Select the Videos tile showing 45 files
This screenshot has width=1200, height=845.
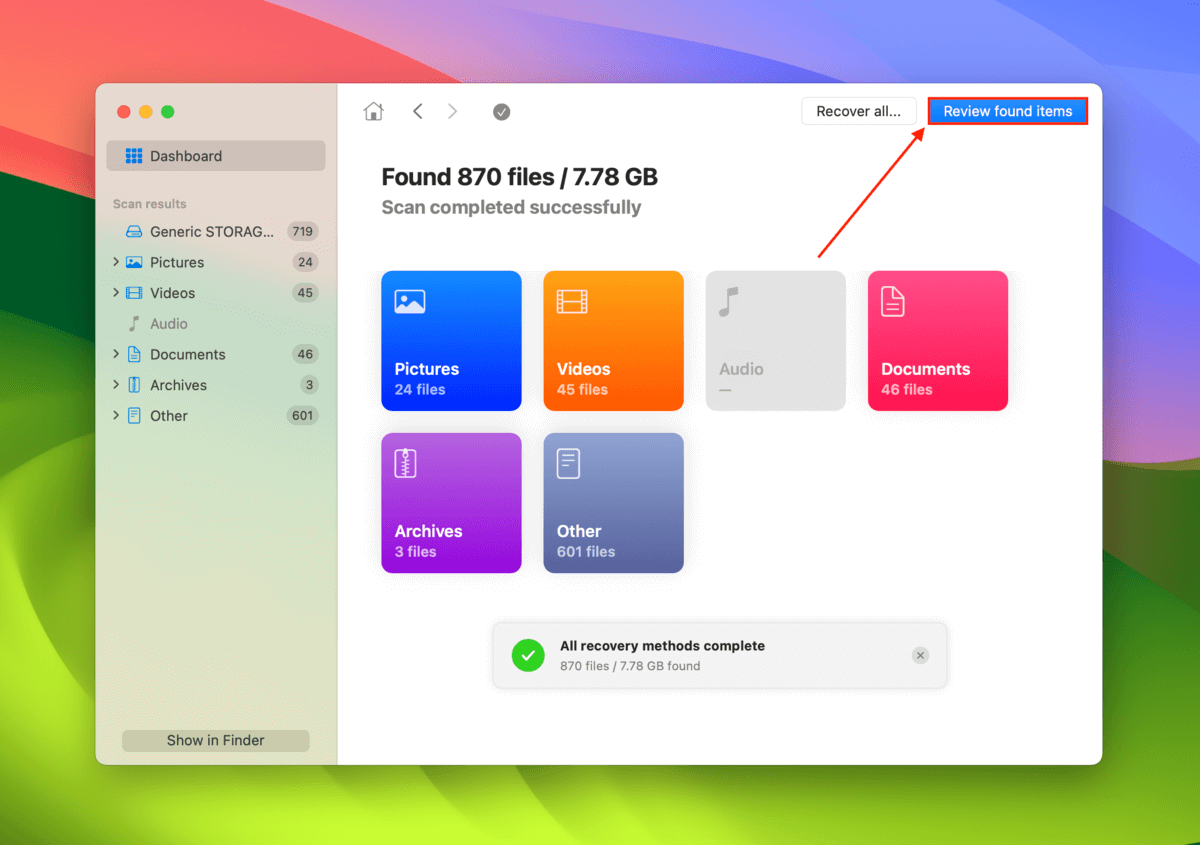tap(613, 340)
